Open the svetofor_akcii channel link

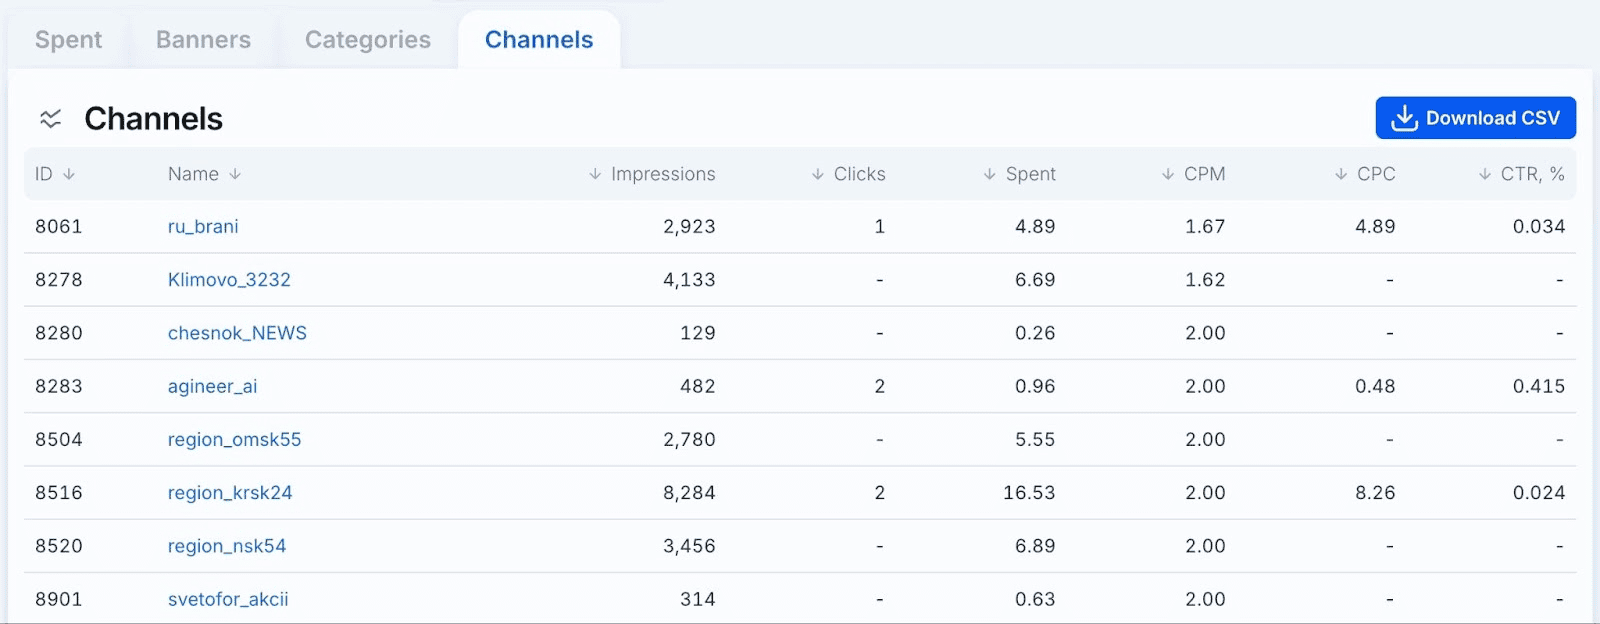point(228,599)
